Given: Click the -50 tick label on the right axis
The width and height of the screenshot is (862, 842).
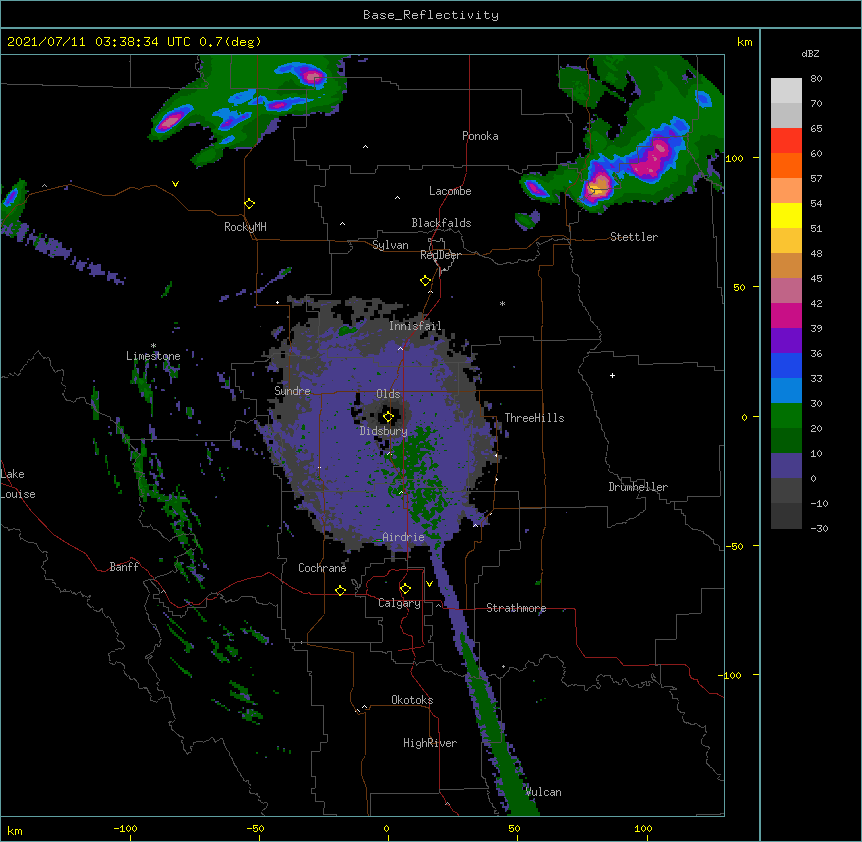Looking at the screenshot, I should (734, 546).
